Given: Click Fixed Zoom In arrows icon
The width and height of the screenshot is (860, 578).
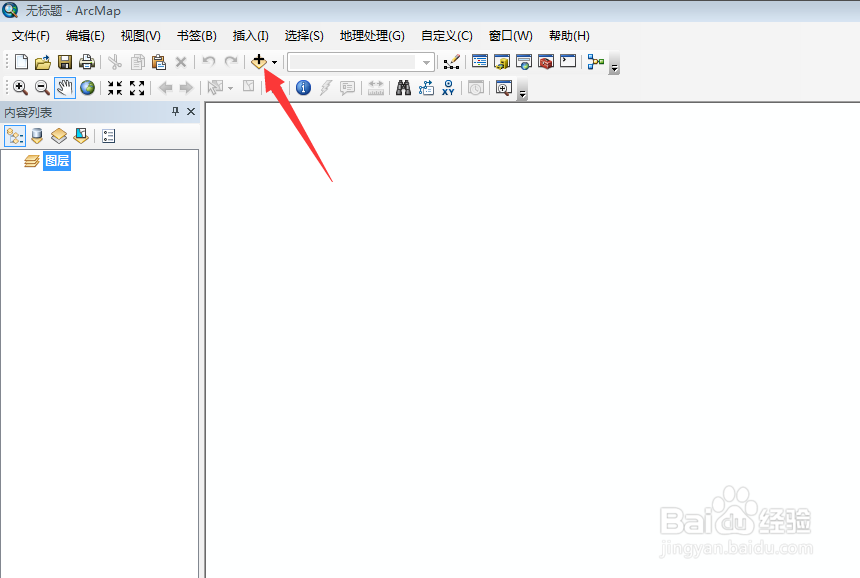Looking at the screenshot, I should [115, 88].
